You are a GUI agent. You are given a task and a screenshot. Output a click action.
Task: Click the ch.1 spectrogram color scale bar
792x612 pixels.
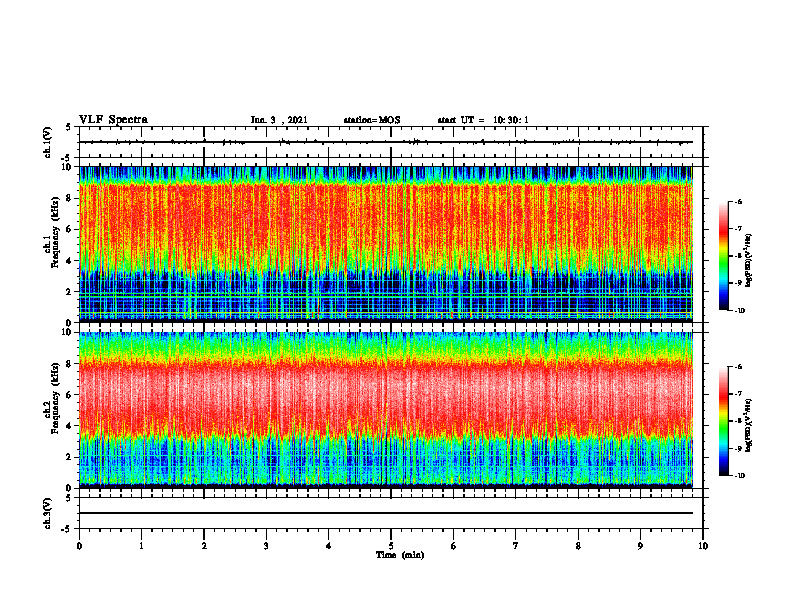coord(724,256)
